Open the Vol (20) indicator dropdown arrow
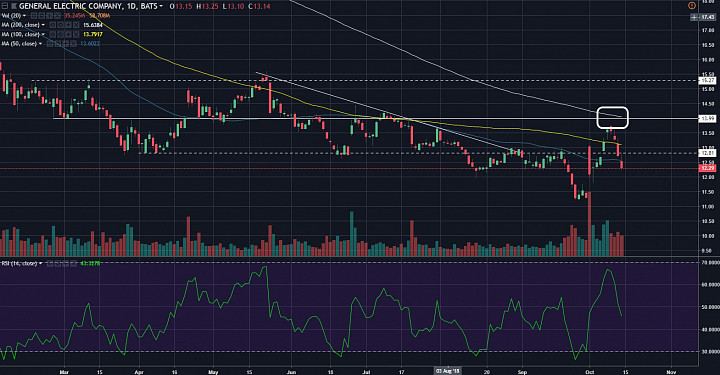 (x=24, y=16)
